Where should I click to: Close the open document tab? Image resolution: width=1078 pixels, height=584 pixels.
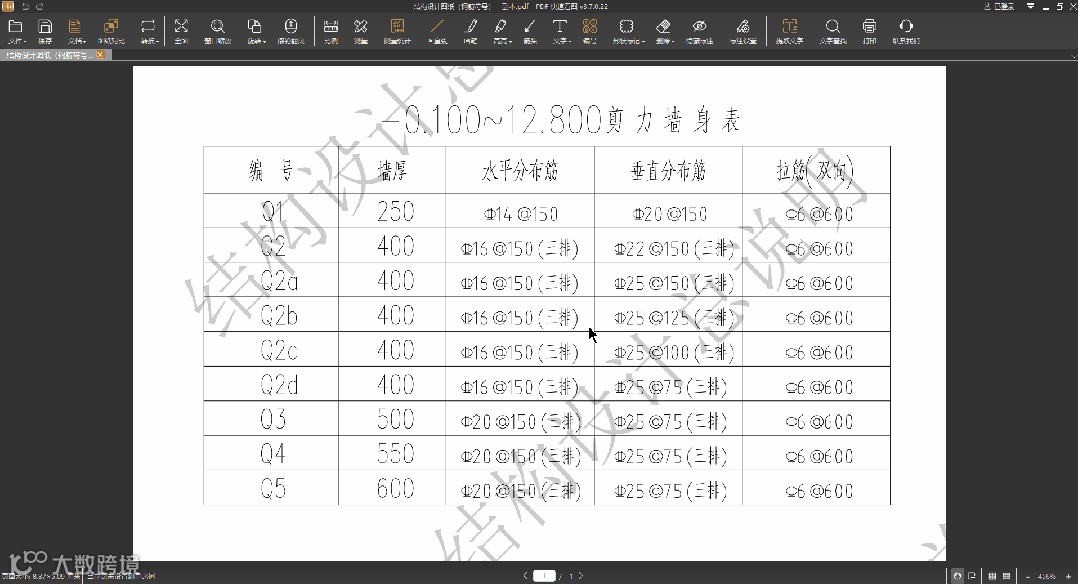100,55
